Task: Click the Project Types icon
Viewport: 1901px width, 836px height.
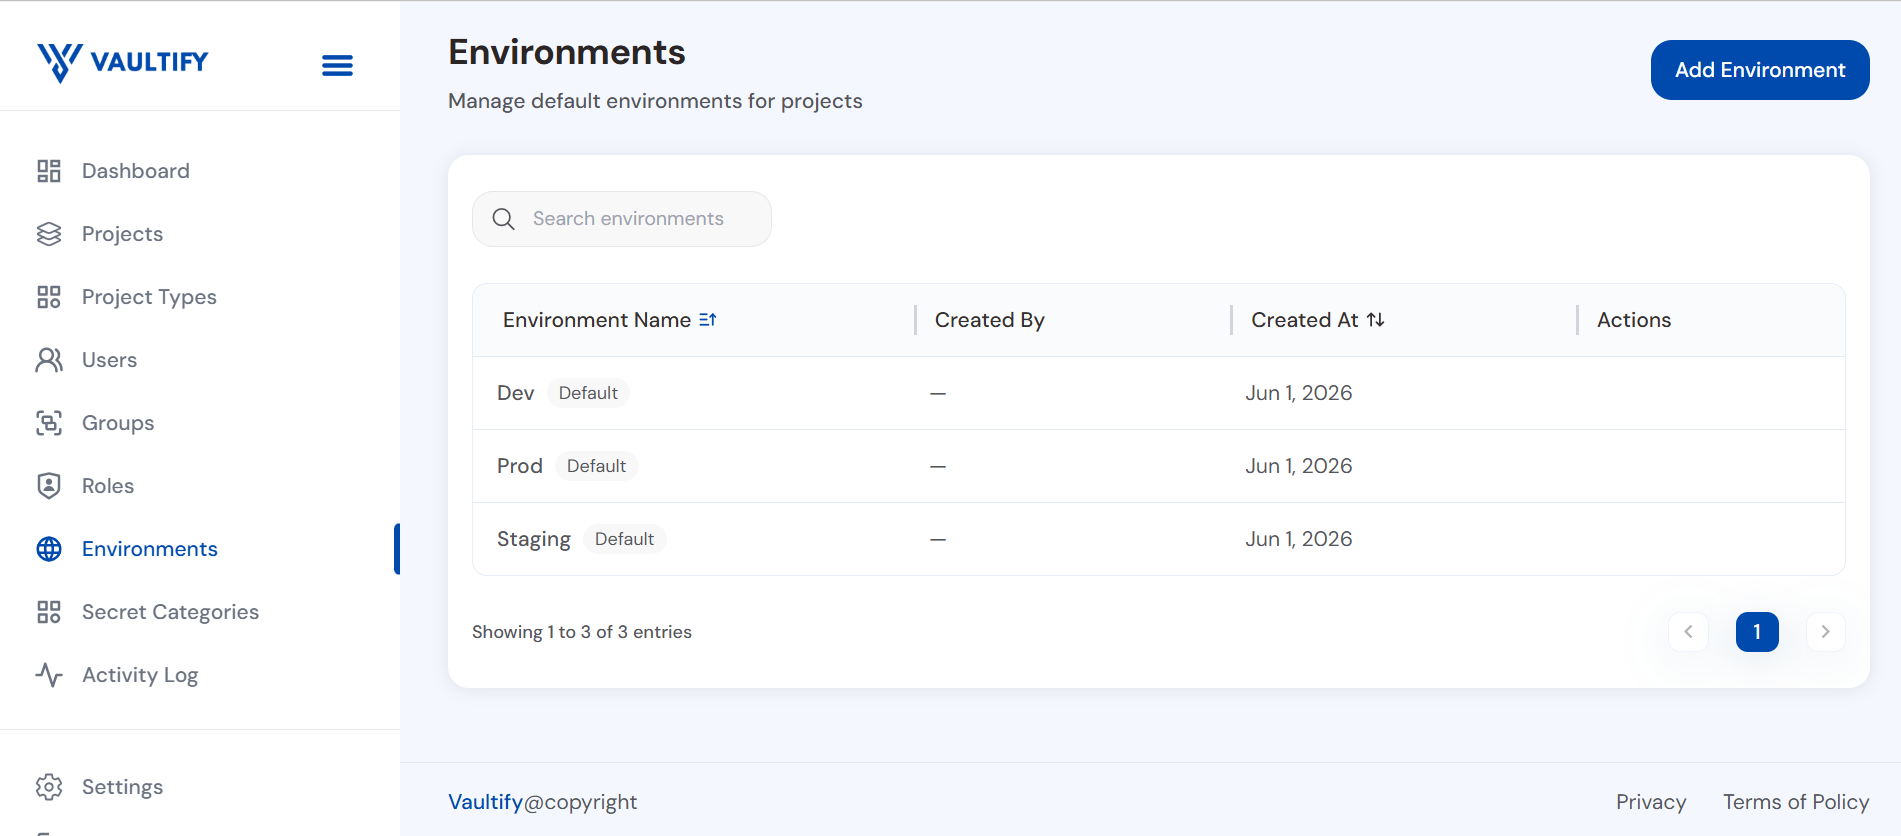Action: pos(49,297)
